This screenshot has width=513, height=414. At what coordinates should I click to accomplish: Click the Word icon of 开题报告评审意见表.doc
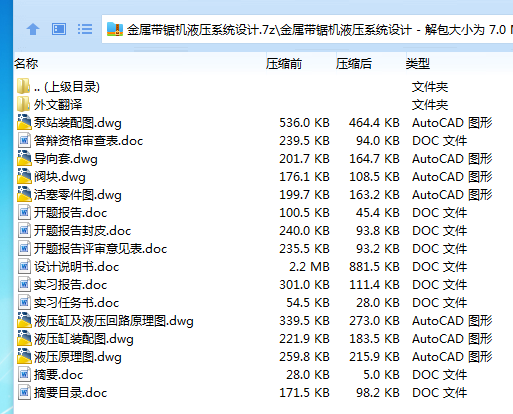[x=24, y=248]
